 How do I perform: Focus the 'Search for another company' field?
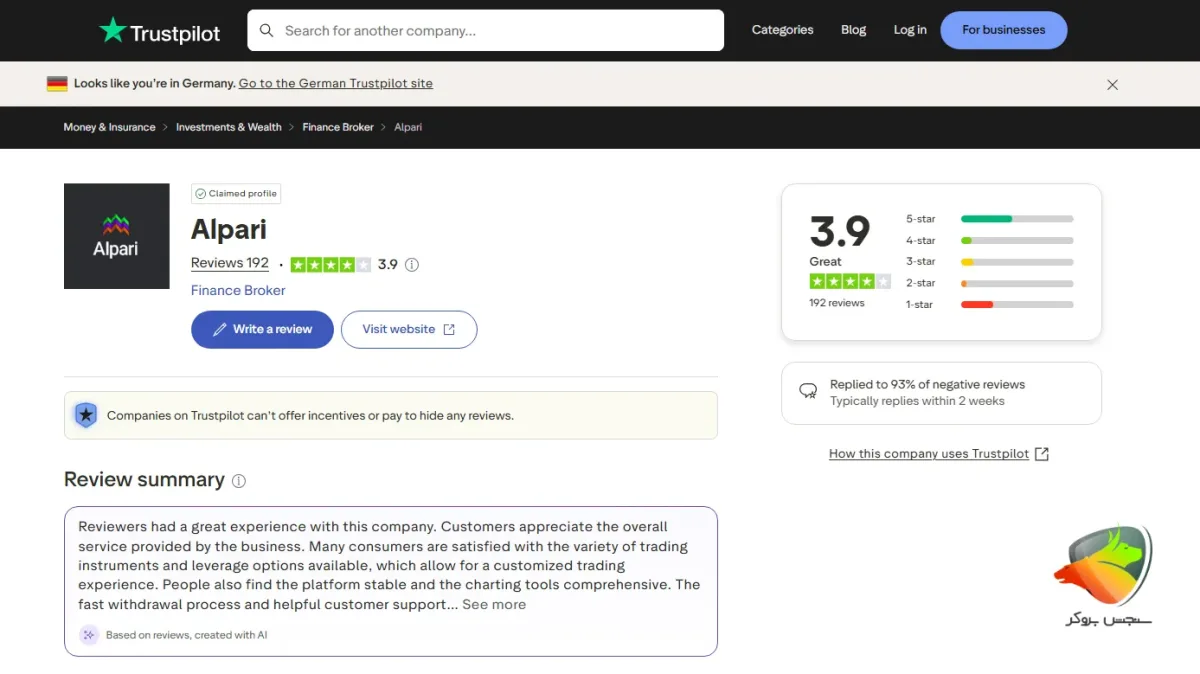point(485,30)
